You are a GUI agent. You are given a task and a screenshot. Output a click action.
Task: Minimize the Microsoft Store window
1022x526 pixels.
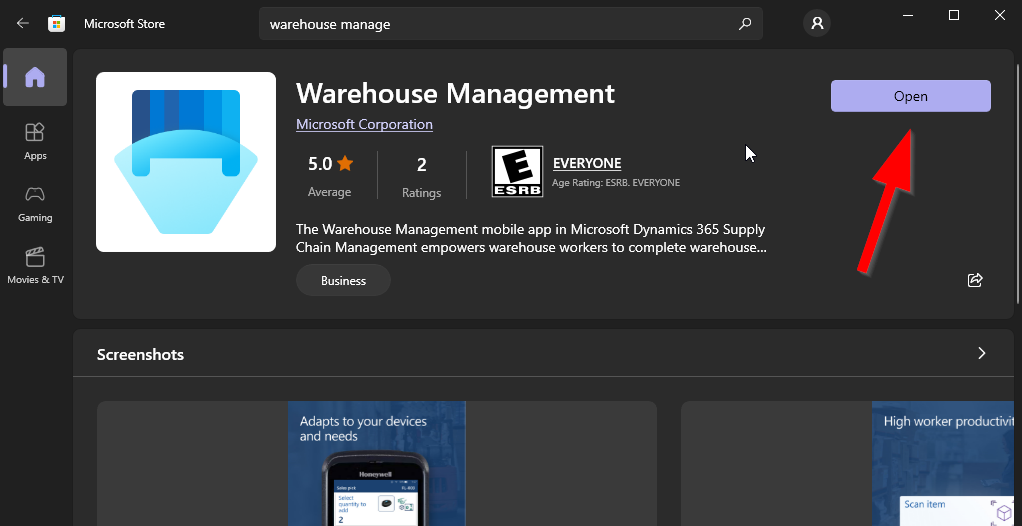point(908,16)
